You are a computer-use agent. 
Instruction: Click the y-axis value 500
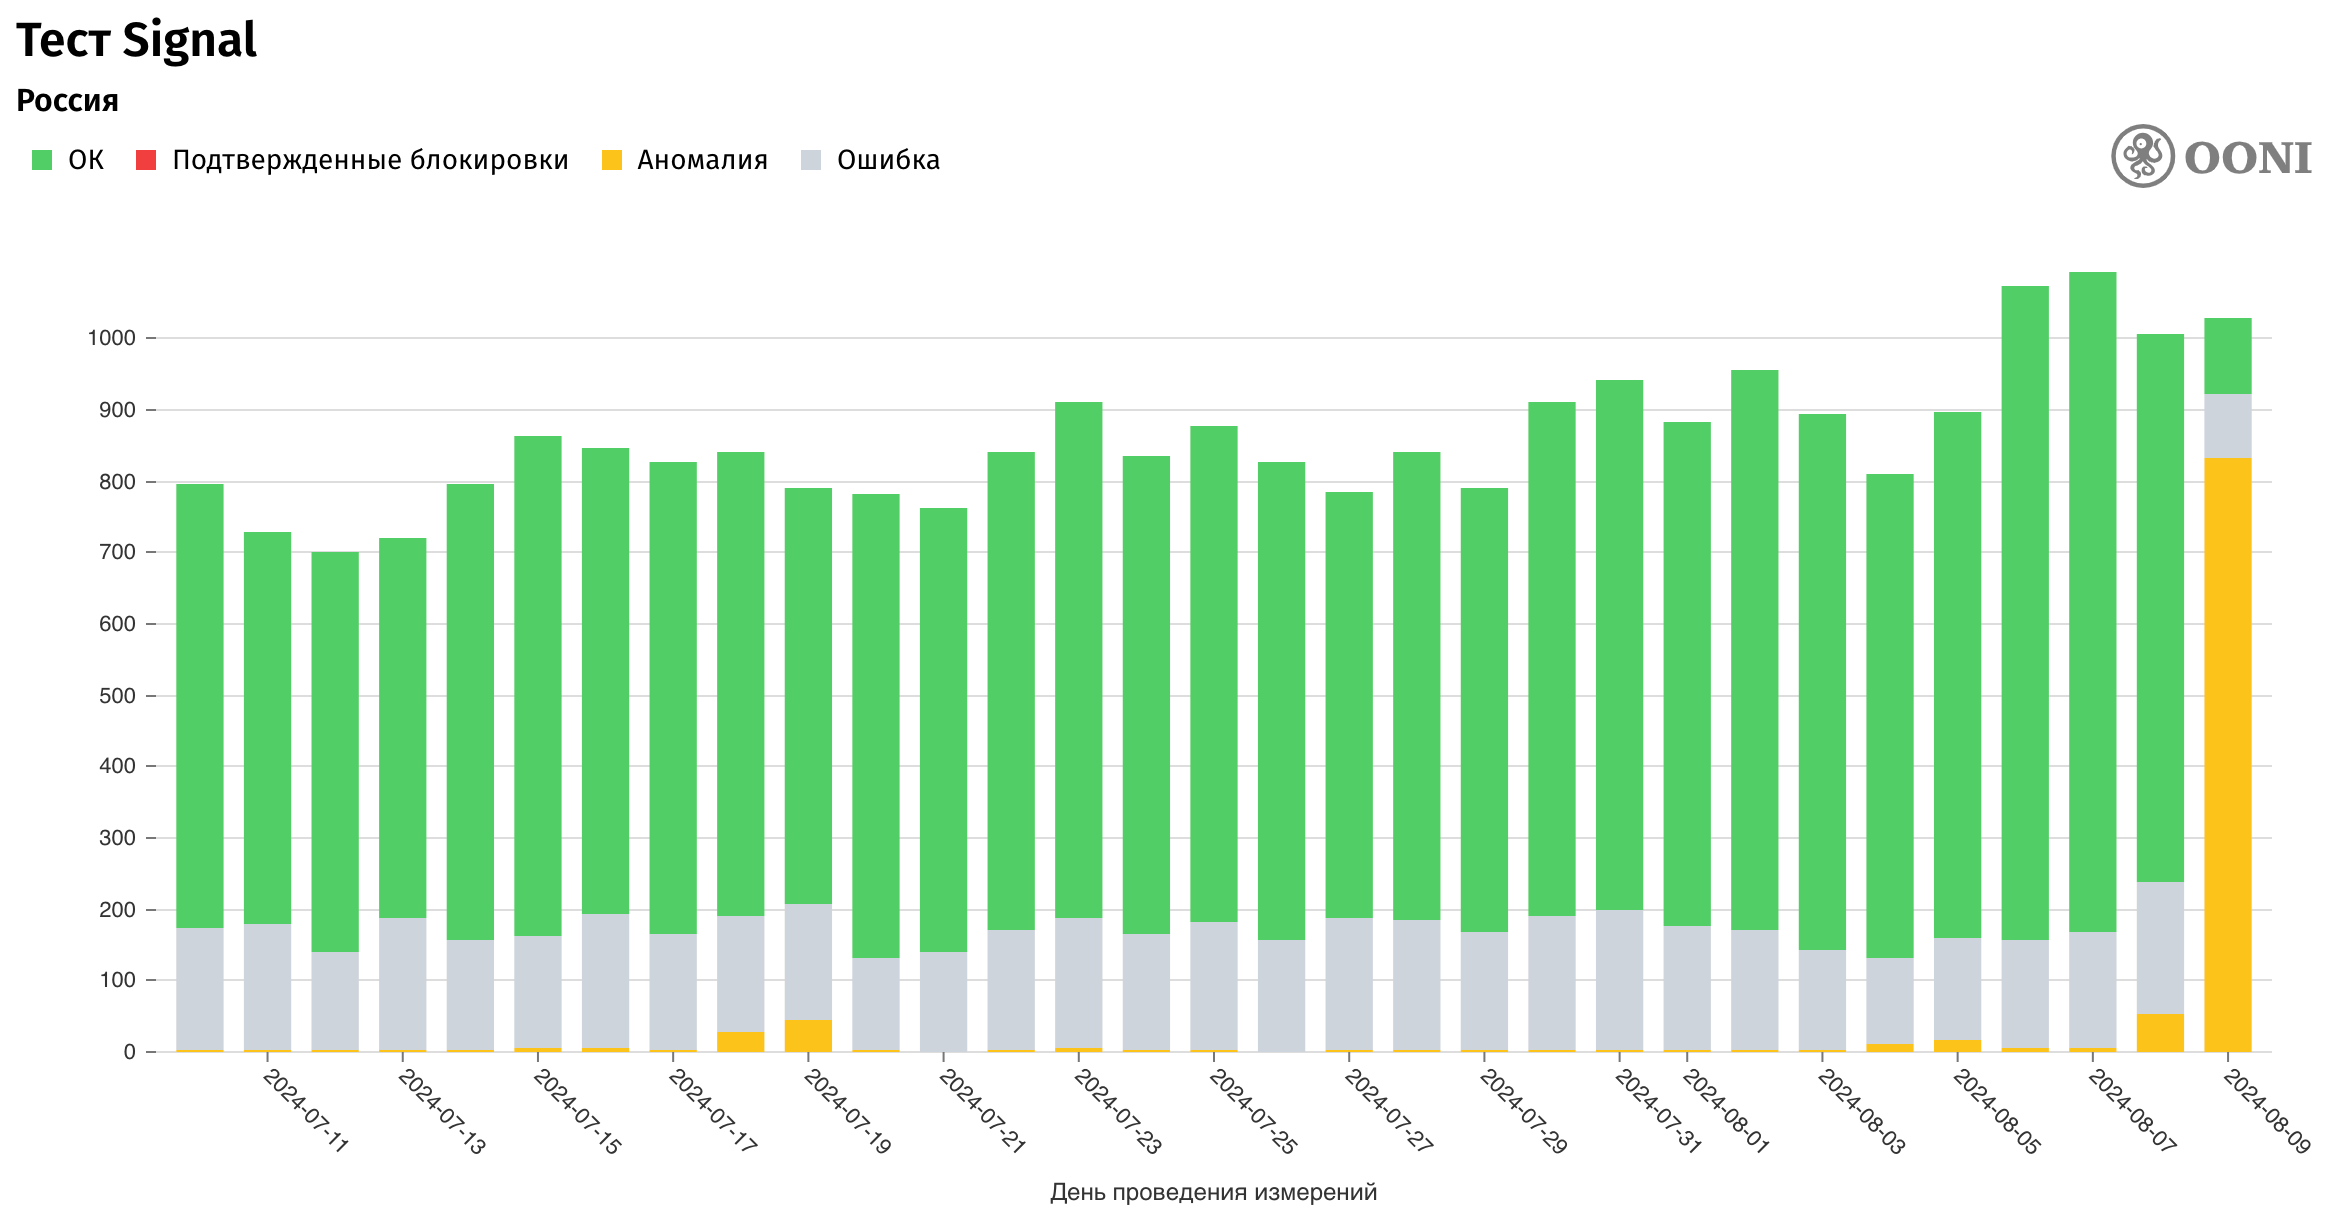[x=117, y=696]
